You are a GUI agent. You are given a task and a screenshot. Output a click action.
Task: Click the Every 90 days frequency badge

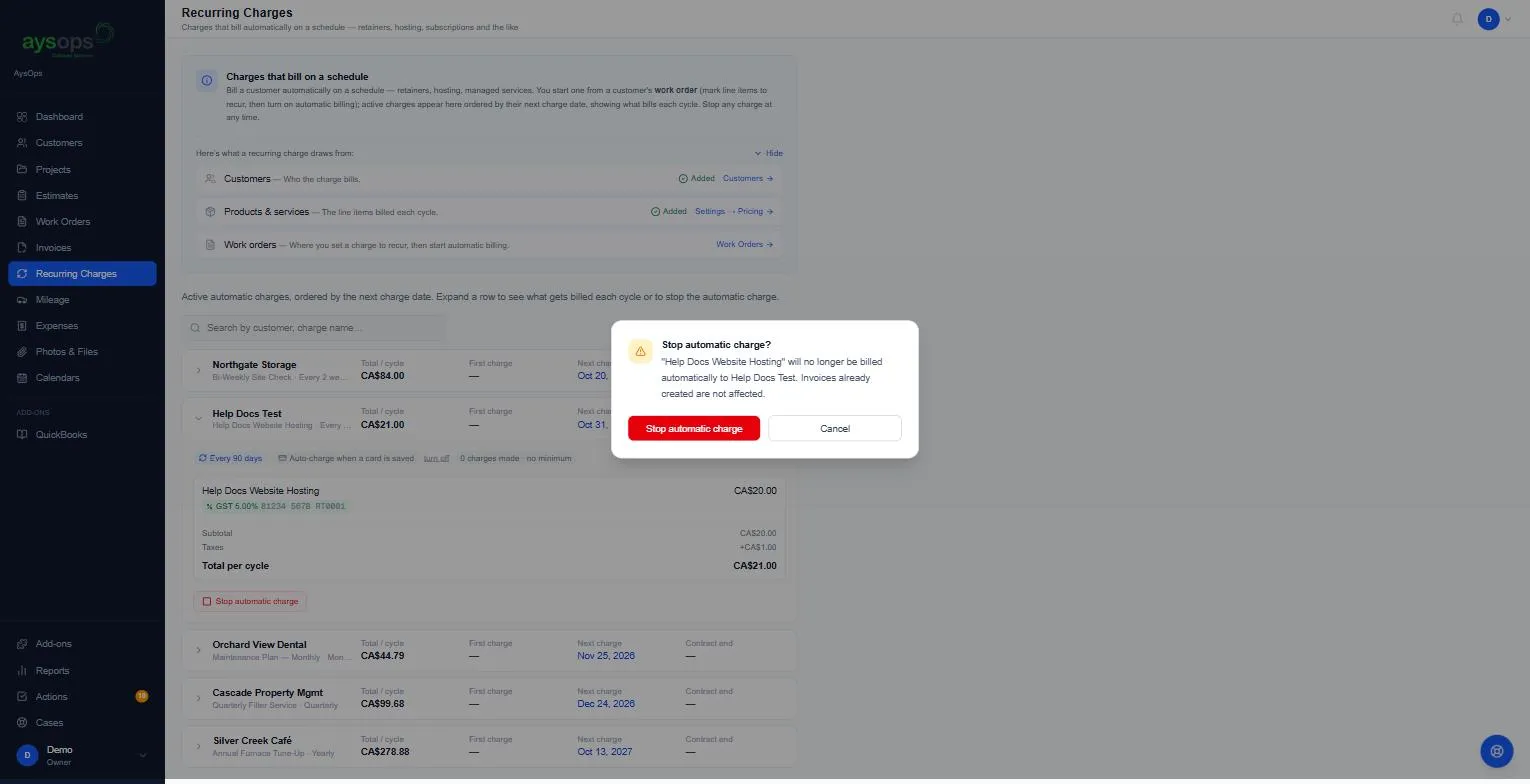(x=231, y=458)
